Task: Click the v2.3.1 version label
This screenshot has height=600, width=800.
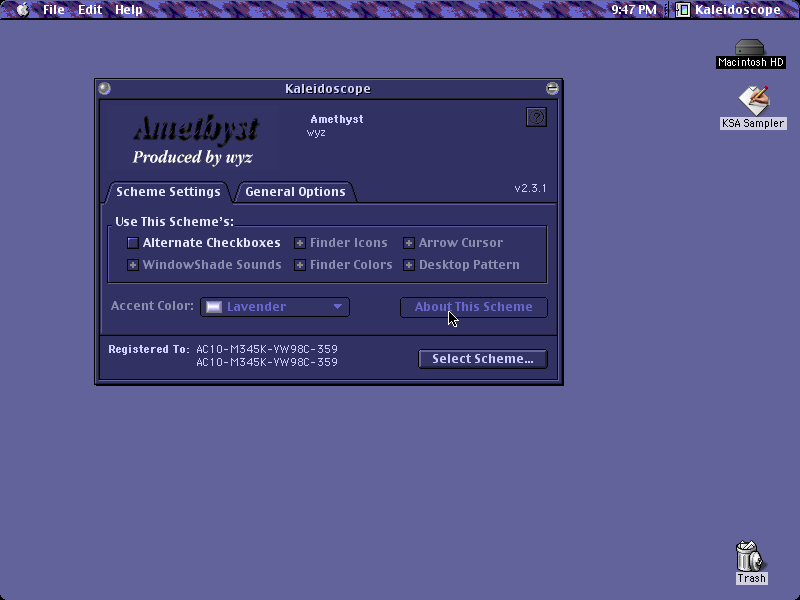Action: (530, 188)
